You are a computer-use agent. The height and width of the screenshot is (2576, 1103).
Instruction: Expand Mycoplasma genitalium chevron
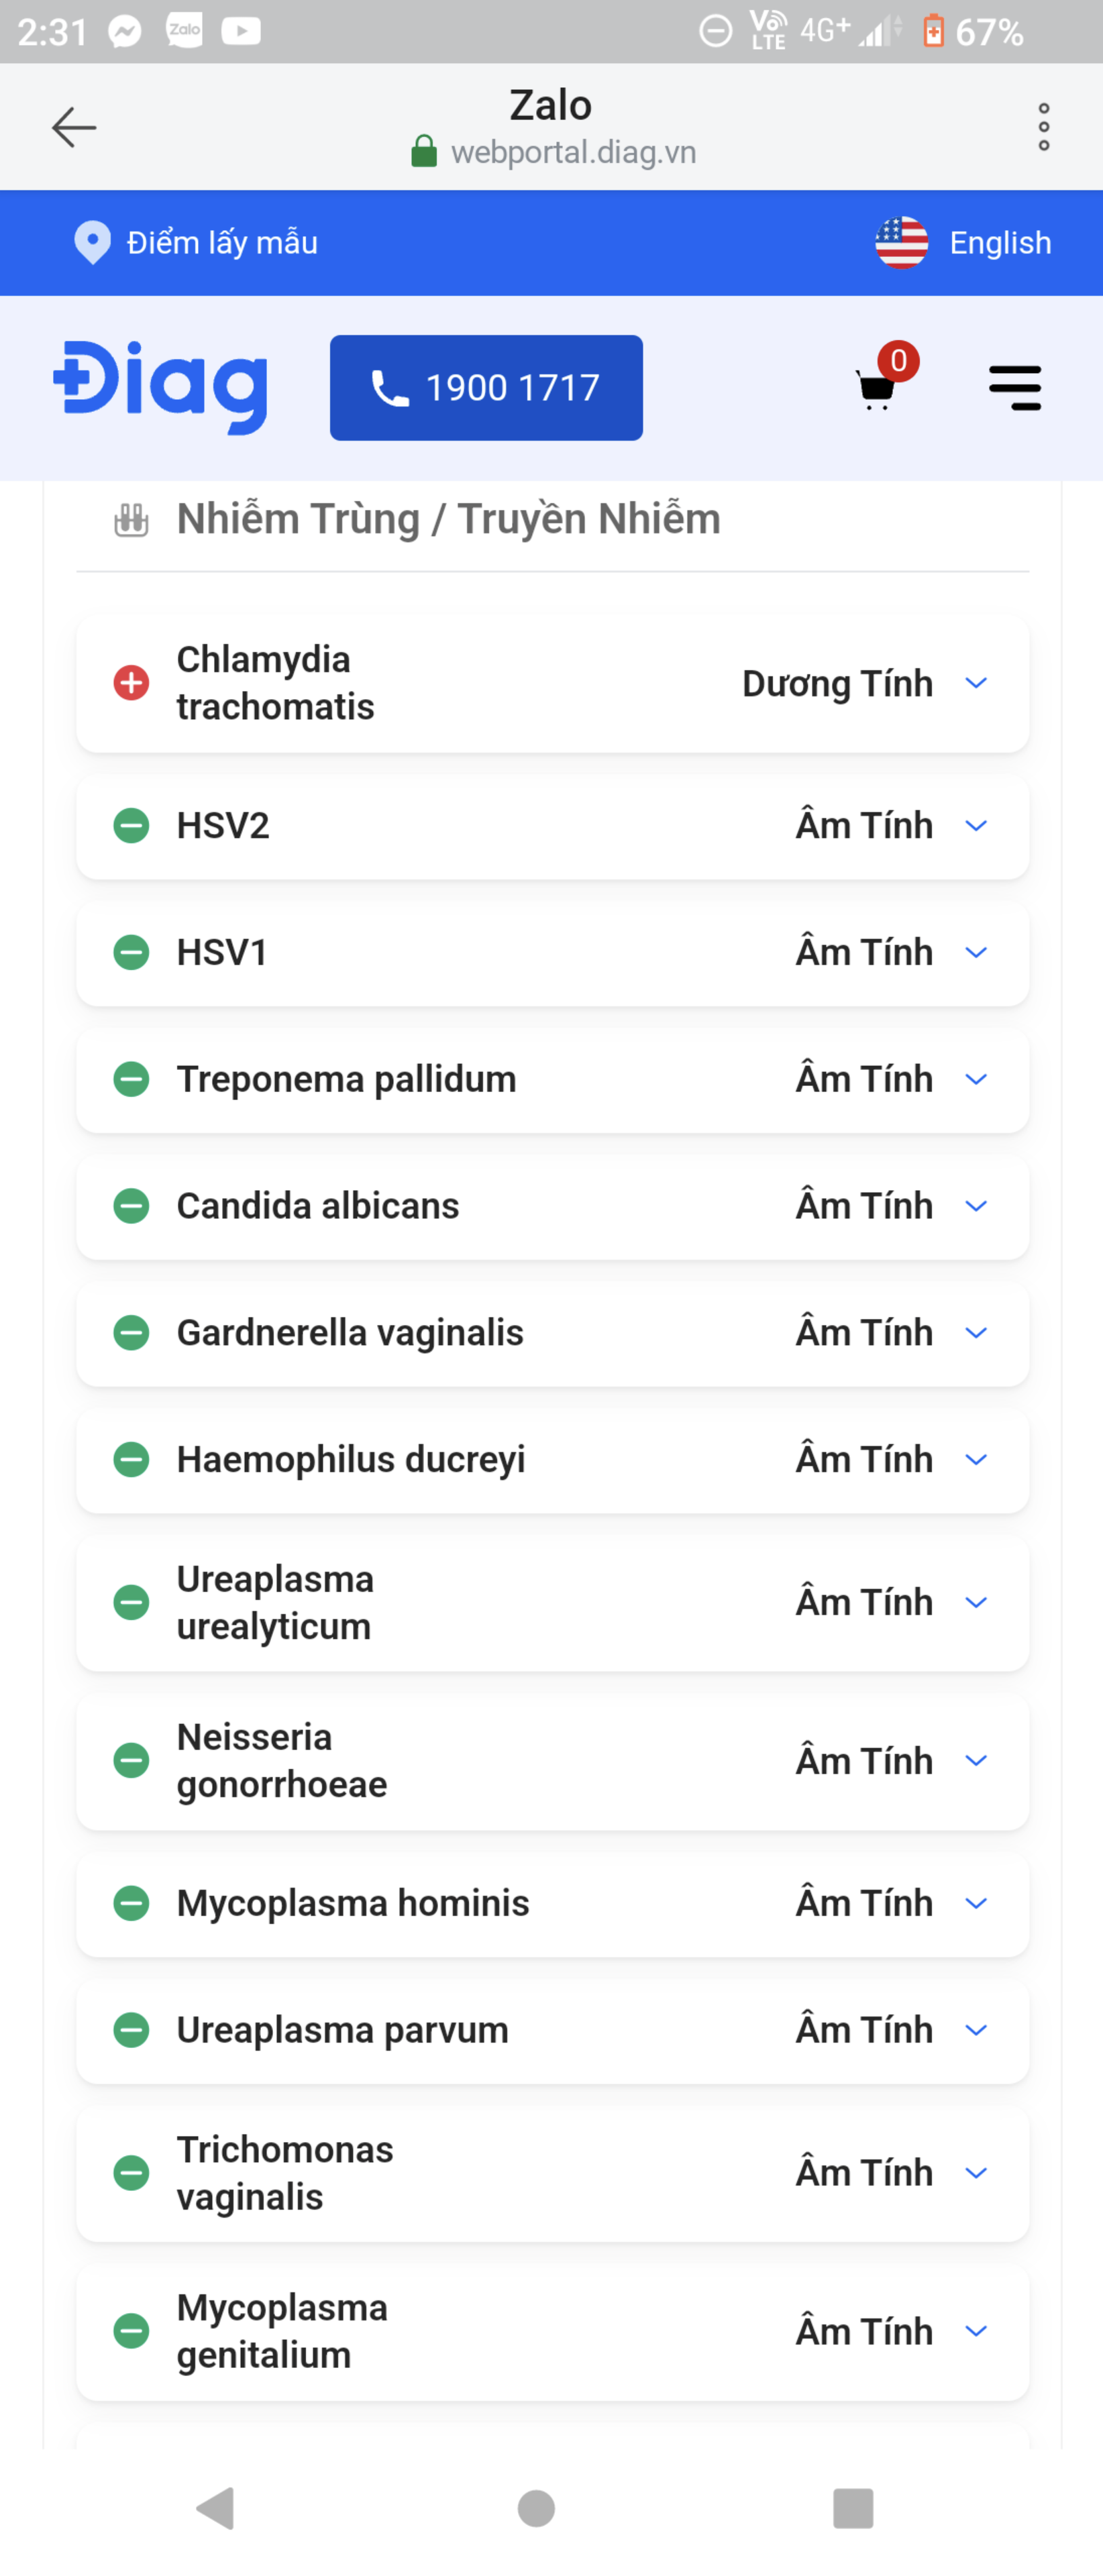pyautogui.click(x=975, y=2331)
